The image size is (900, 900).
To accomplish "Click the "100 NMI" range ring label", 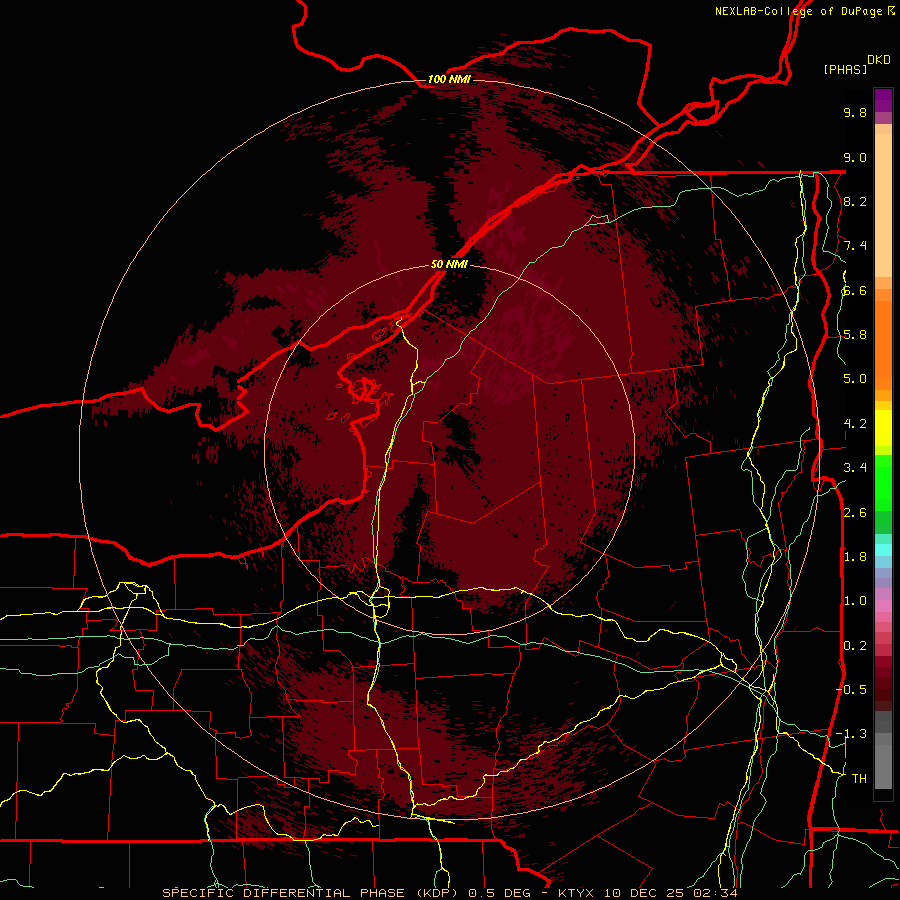I will 449,79.
